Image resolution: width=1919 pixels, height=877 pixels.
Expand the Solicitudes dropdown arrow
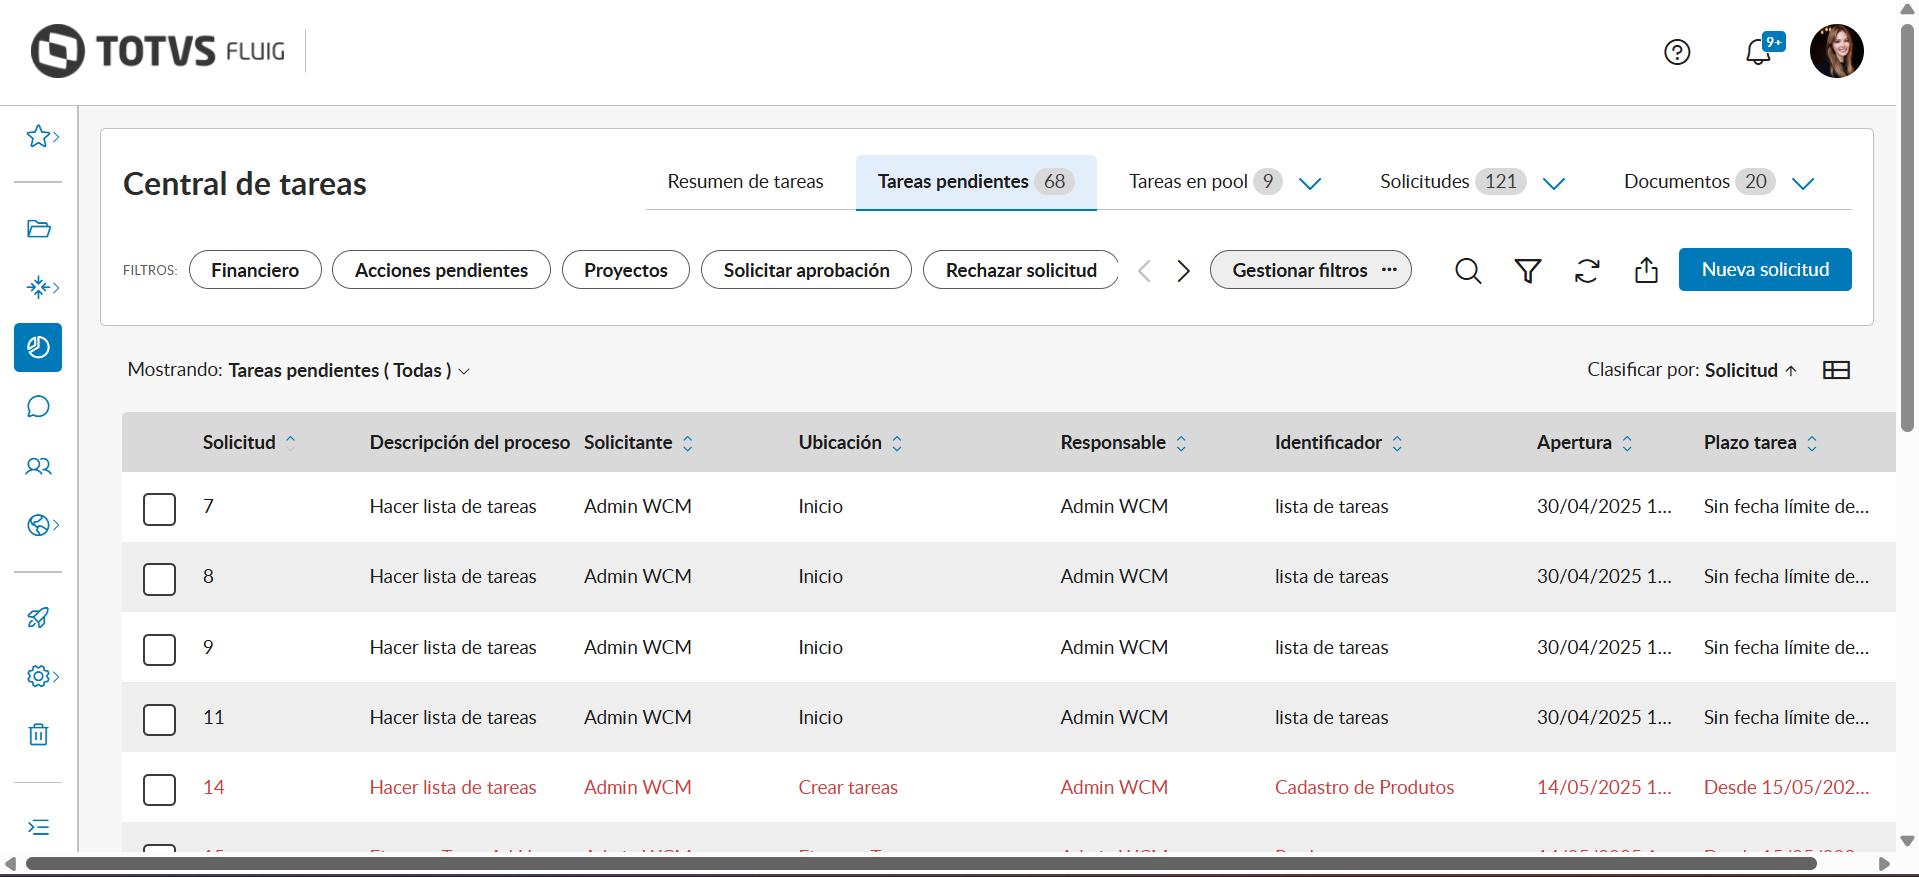[1554, 183]
